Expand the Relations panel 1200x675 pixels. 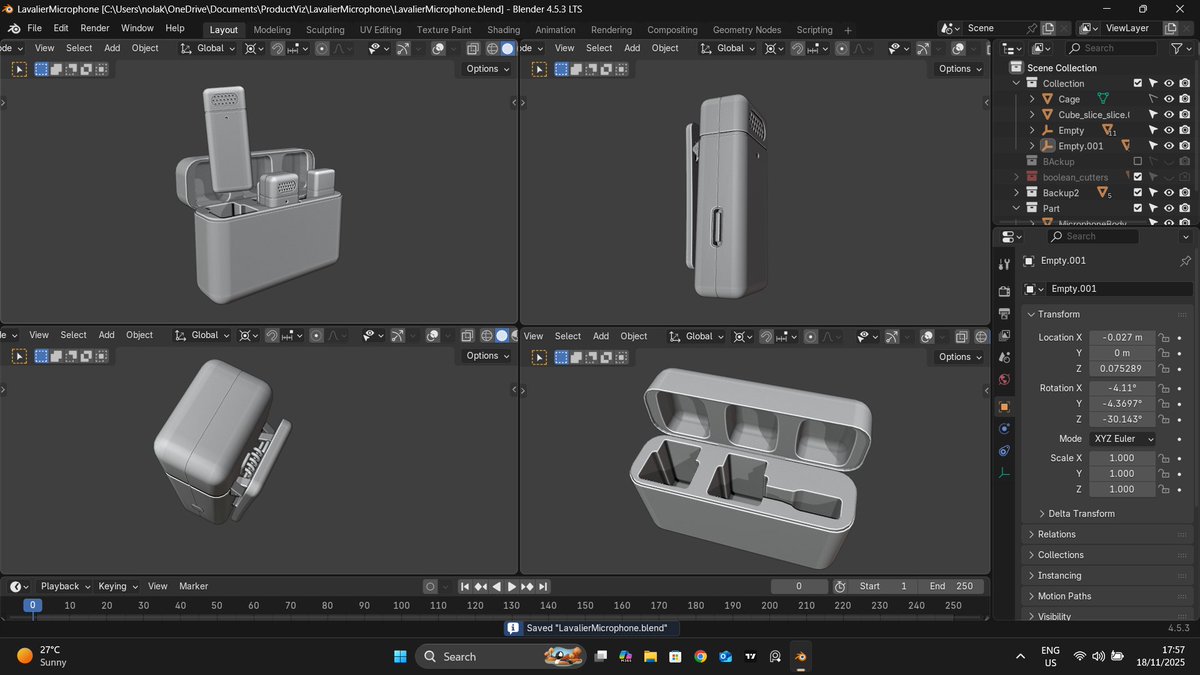[x=1109, y=535]
